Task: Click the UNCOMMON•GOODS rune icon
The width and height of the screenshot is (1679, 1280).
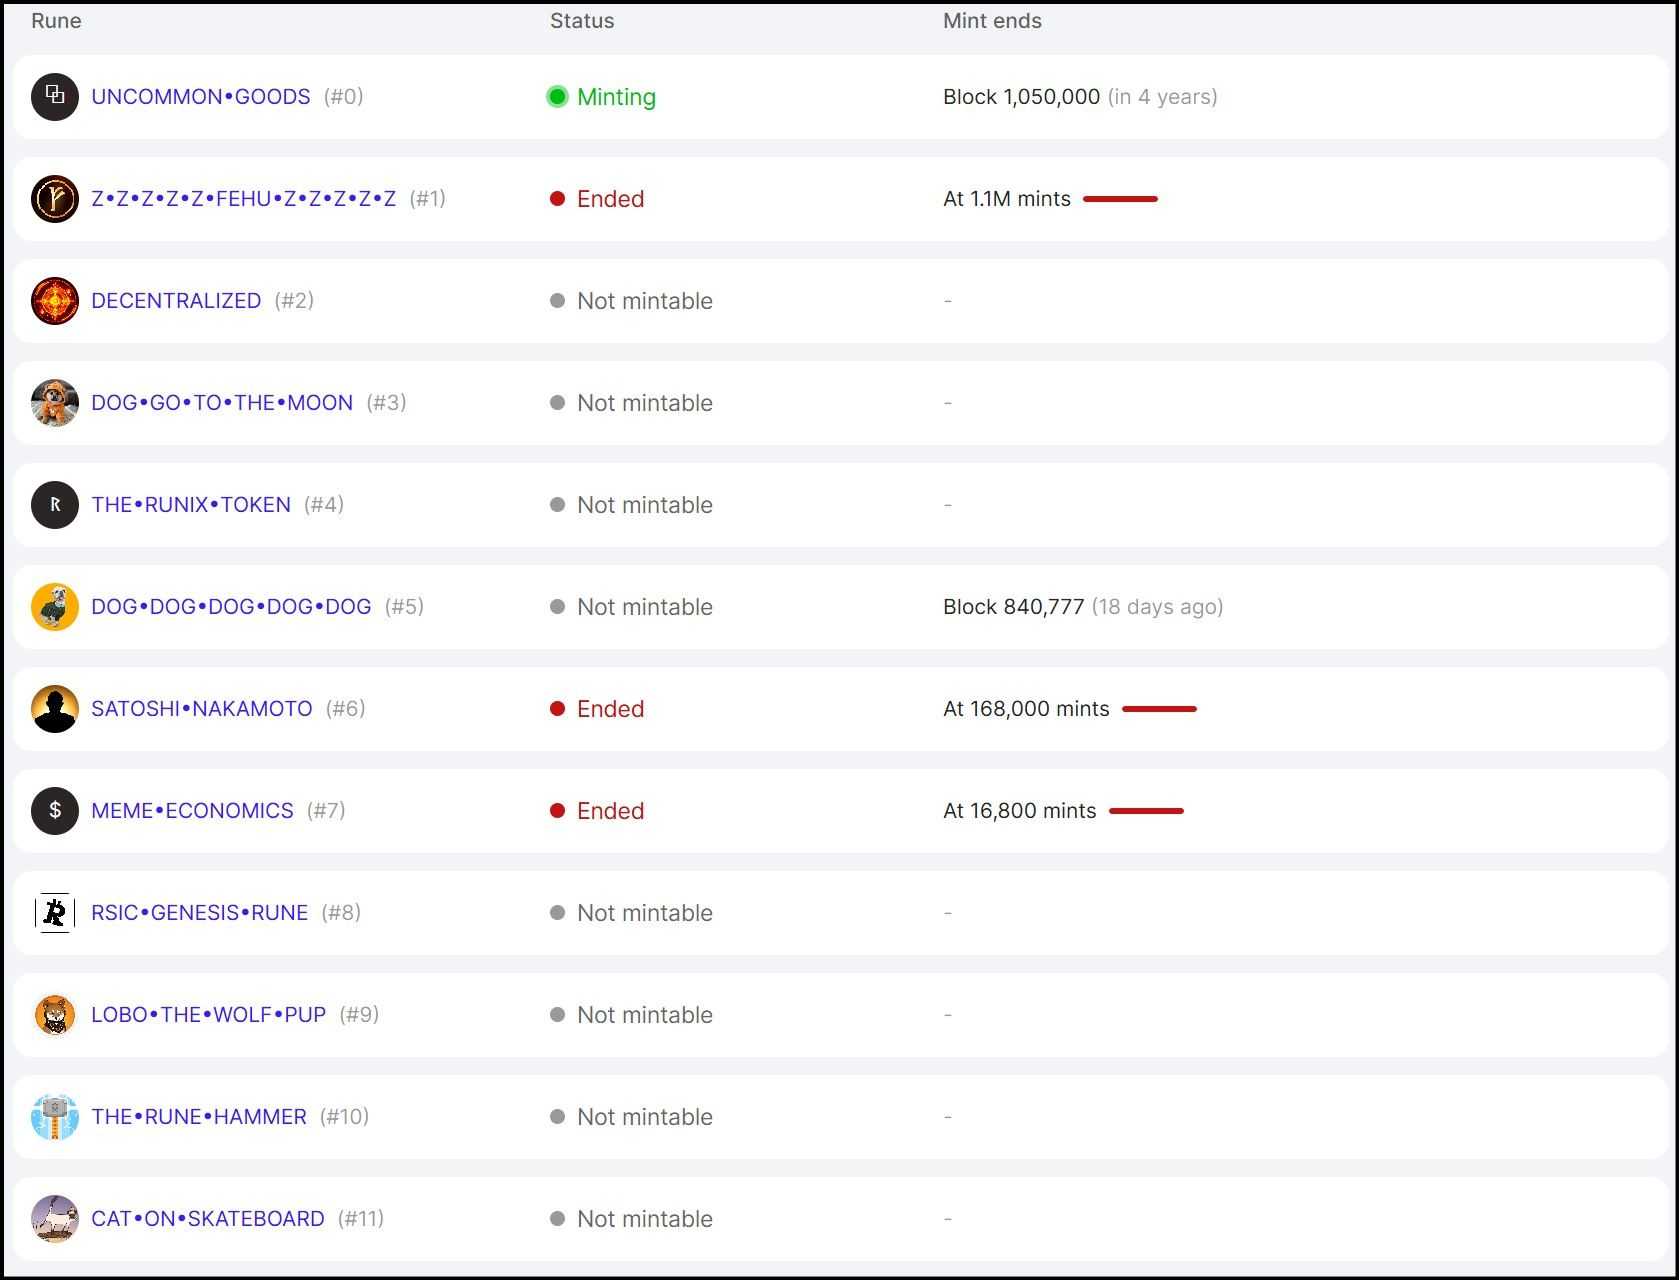Action: coord(55,97)
